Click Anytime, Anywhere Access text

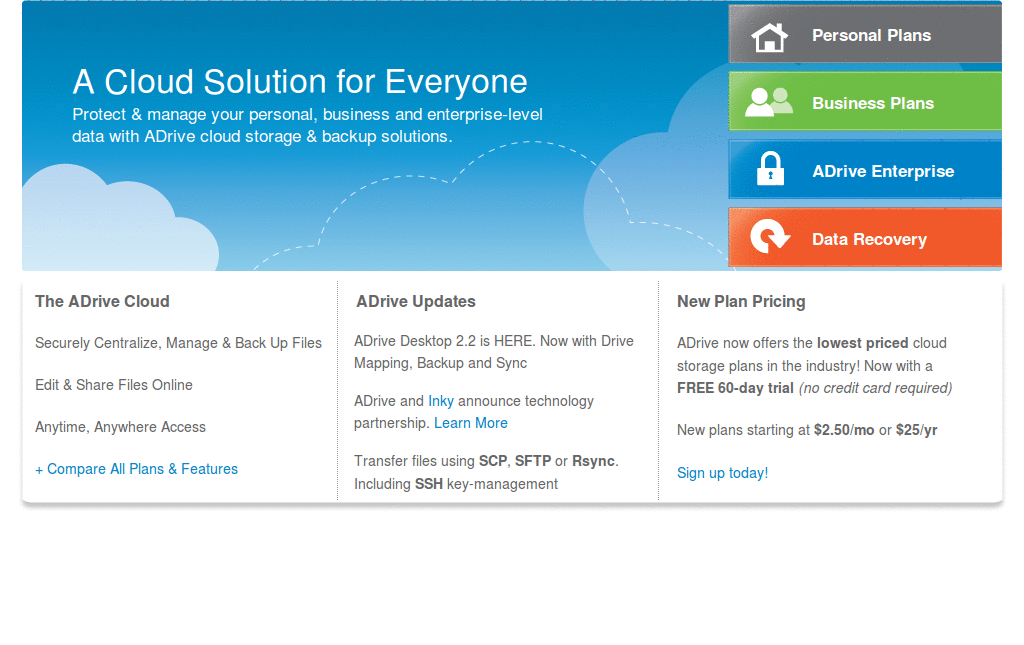click(120, 427)
